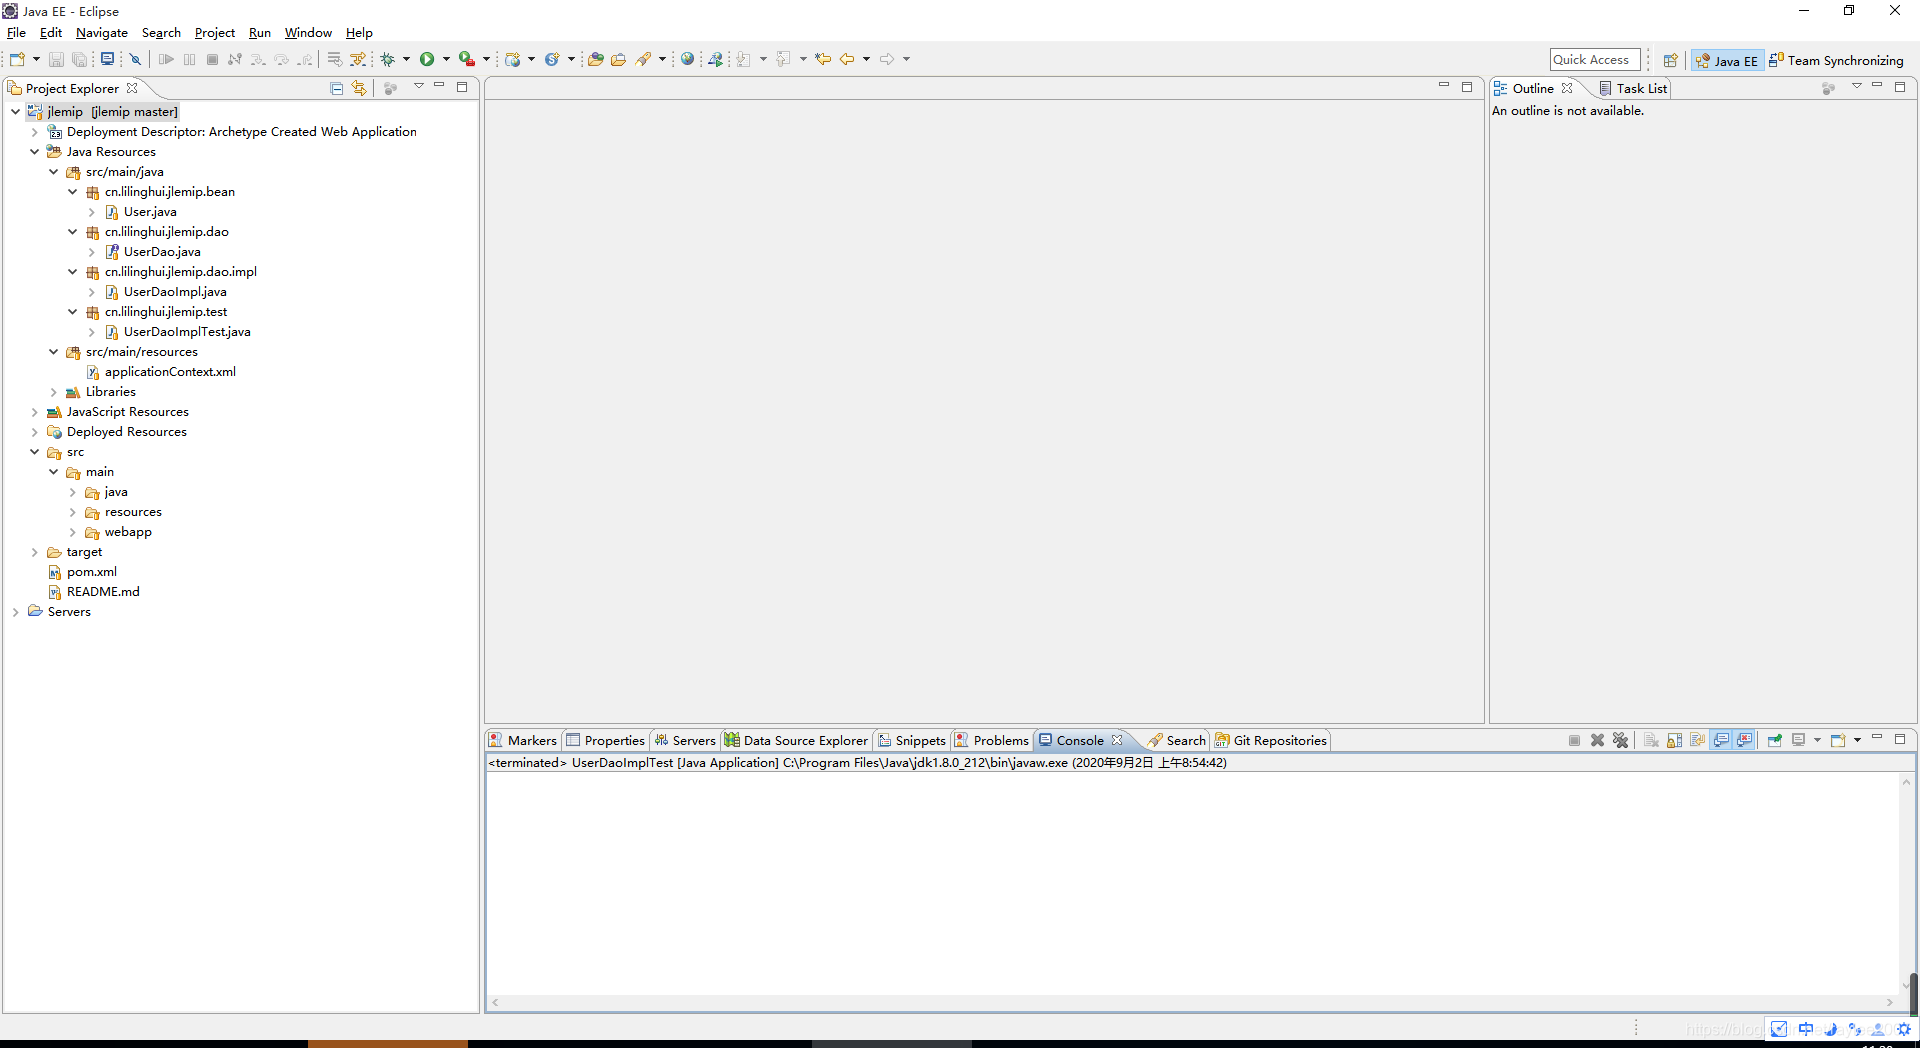Select the webapp folder
The height and width of the screenshot is (1048, 1920).
[118, 531]
